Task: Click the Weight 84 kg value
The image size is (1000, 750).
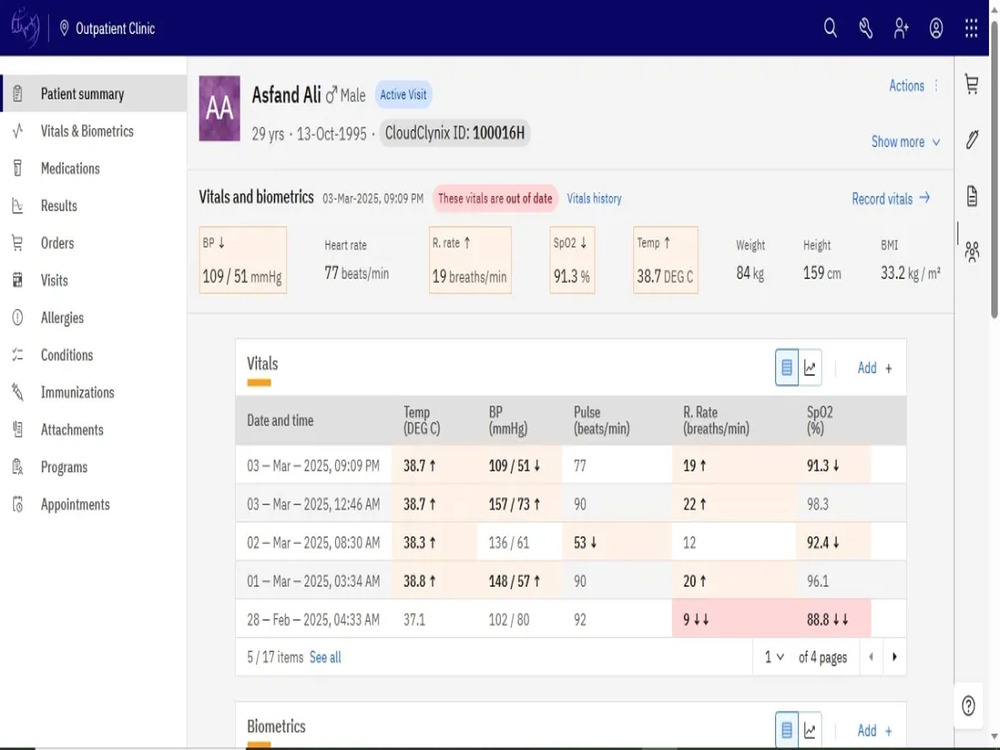Action: pyautogui.click(x=750, y=274)
